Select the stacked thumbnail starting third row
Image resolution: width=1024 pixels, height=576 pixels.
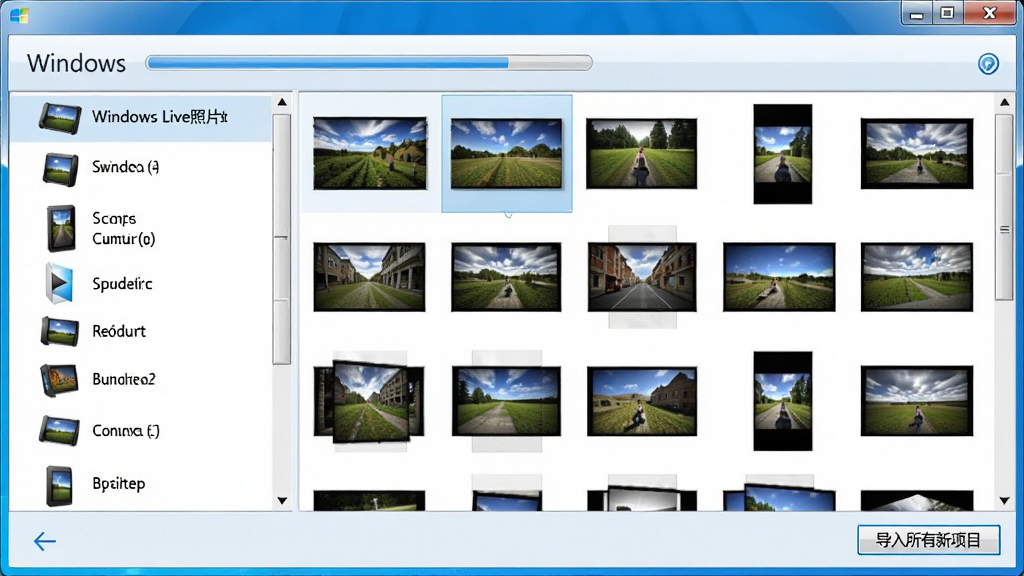point(369,402)
